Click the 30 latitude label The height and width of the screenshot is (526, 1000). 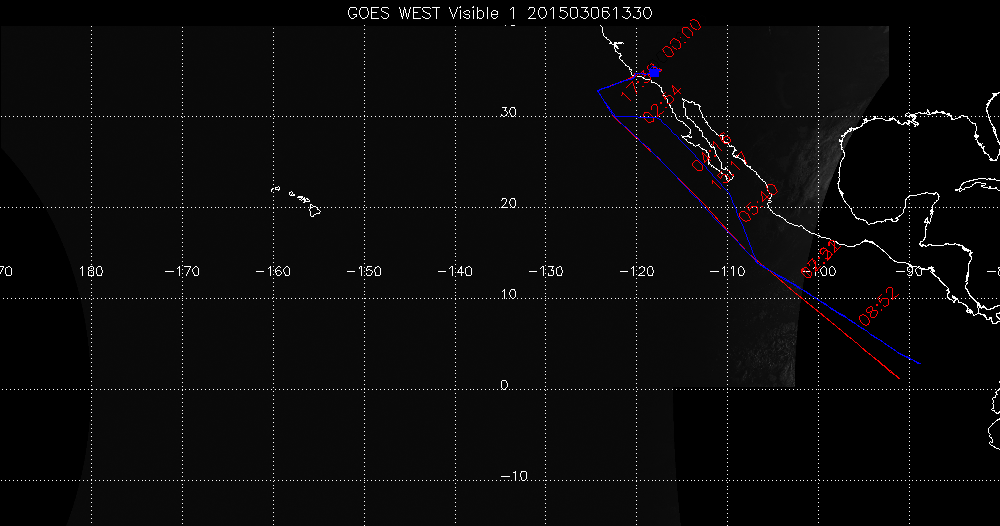509,112
